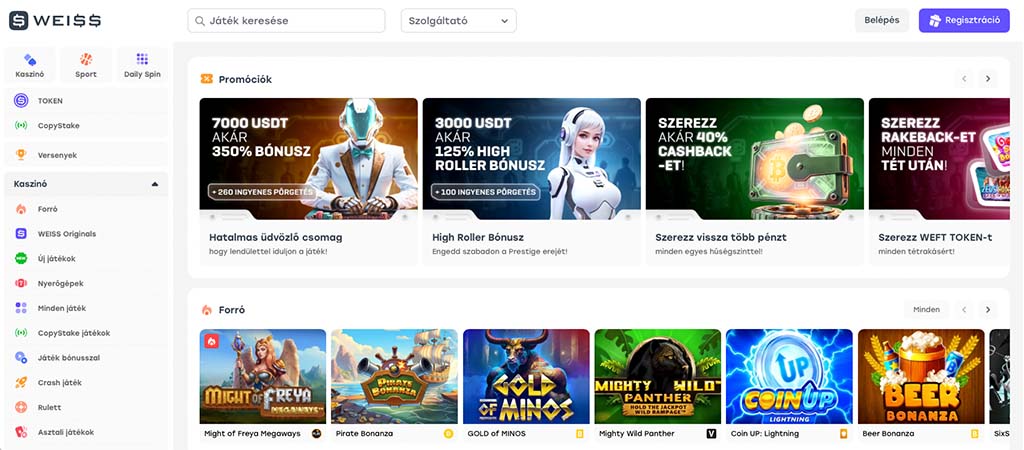Screen dimensions: 1024x450
Task: Click the Forró flame sidebar icon
Action: (x=21, y=209)
